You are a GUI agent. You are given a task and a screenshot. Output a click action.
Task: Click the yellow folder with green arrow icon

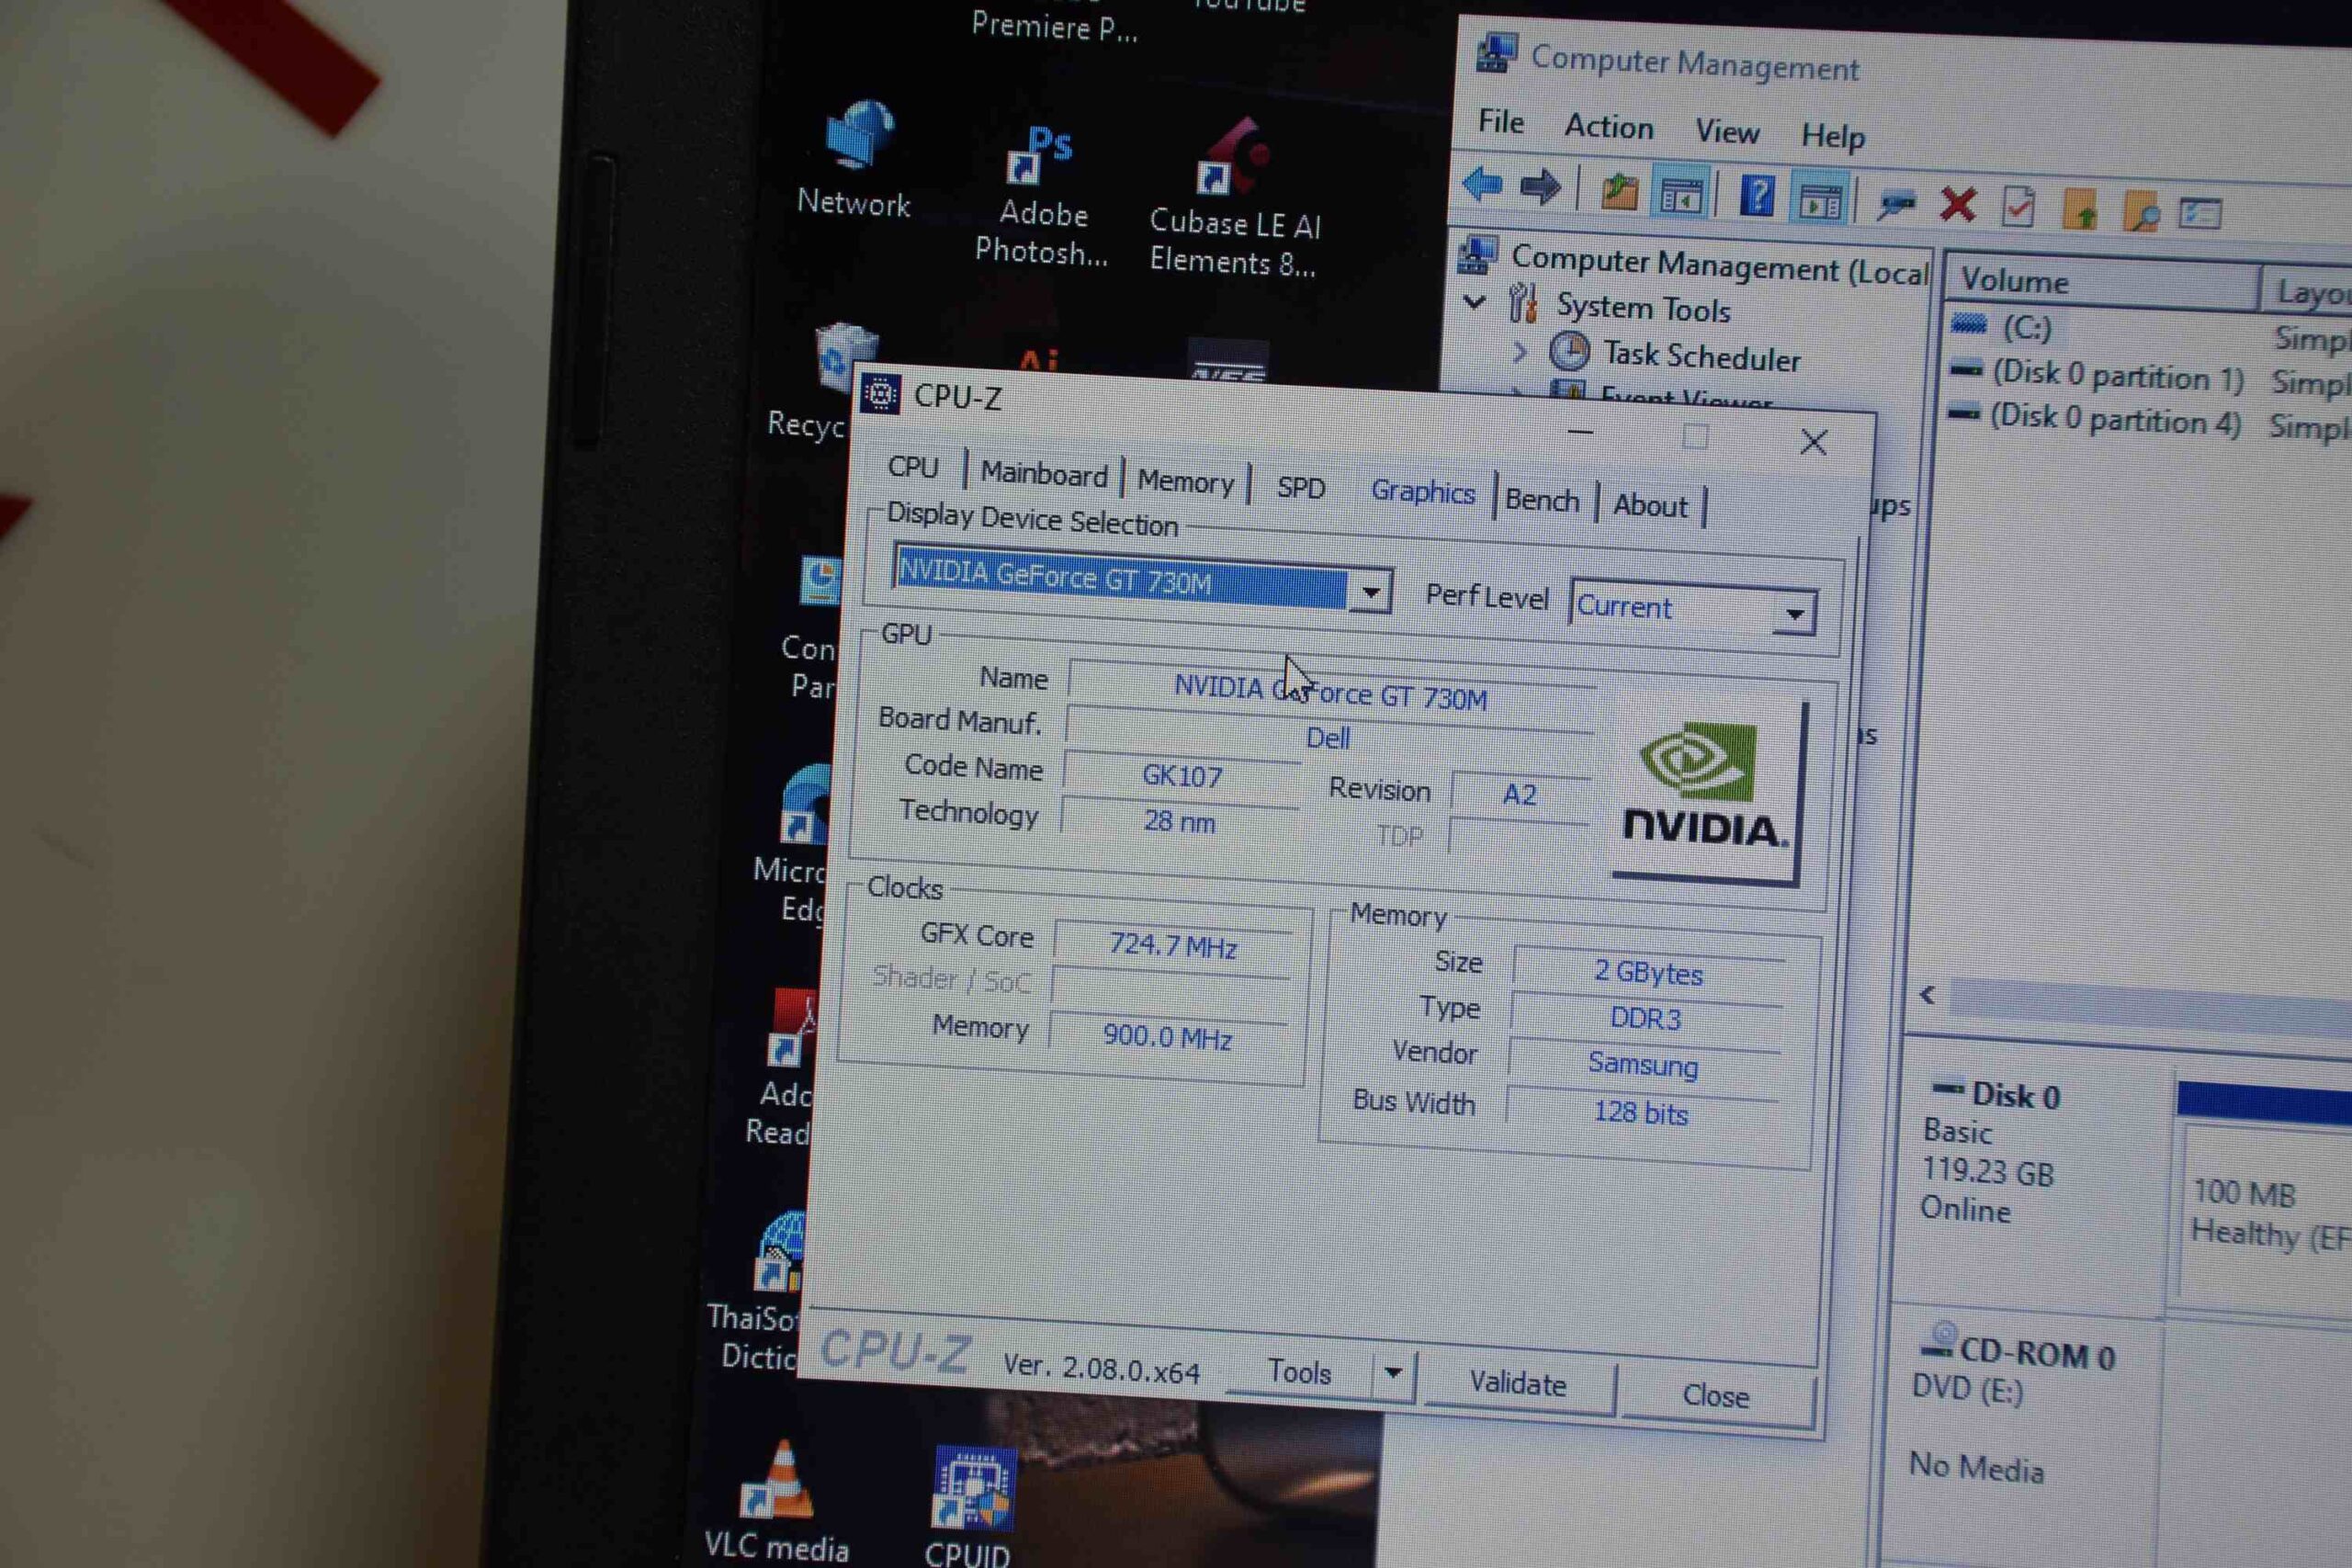2079,209
